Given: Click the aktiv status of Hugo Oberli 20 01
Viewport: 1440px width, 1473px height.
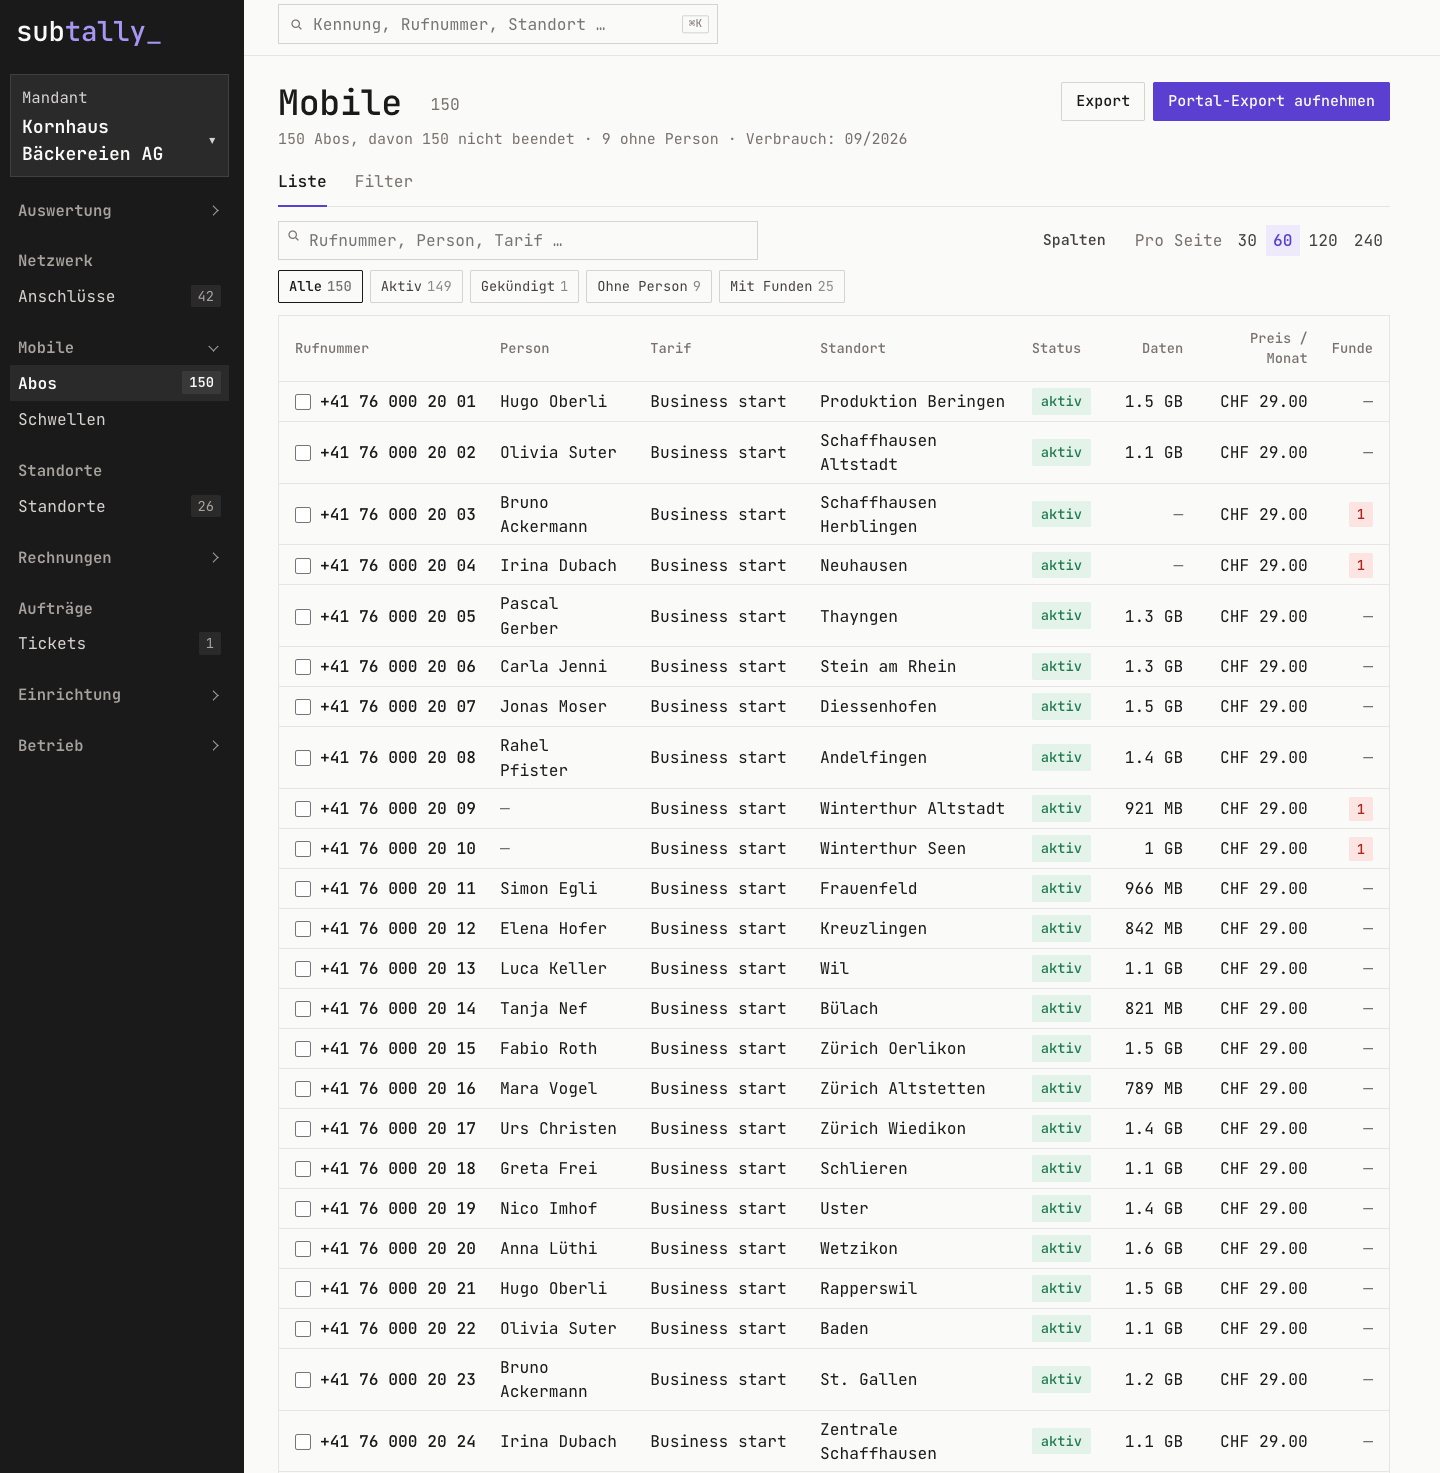Looking at the screenshot, I should click(x=1061, y=401).
